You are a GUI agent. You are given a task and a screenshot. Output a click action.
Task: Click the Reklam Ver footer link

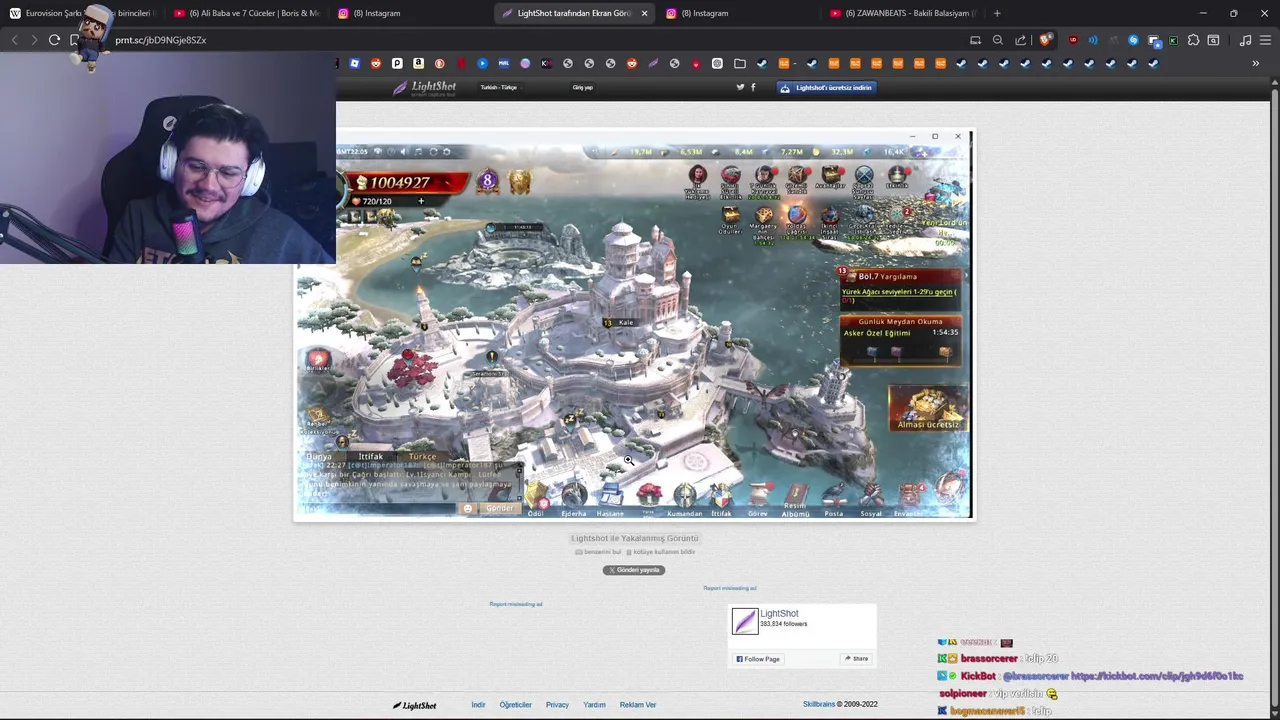tap(638, 705)
